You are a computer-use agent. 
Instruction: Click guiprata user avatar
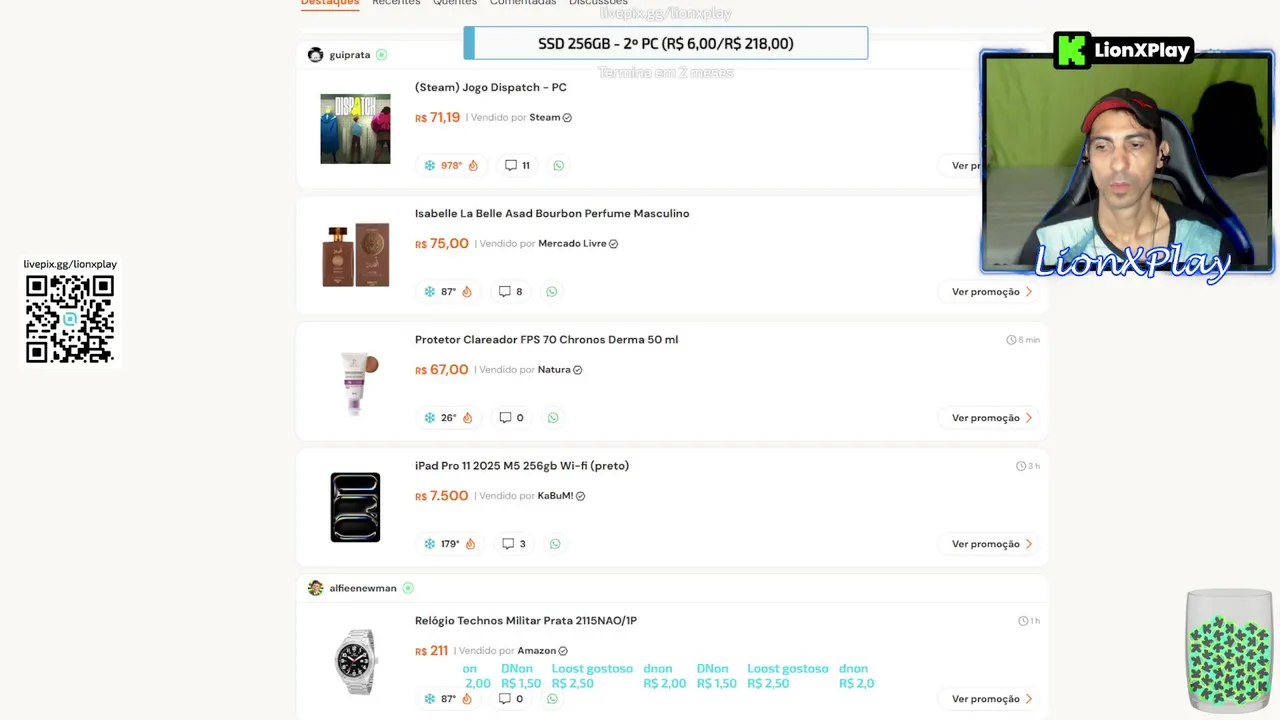click(x=316, y=55)
